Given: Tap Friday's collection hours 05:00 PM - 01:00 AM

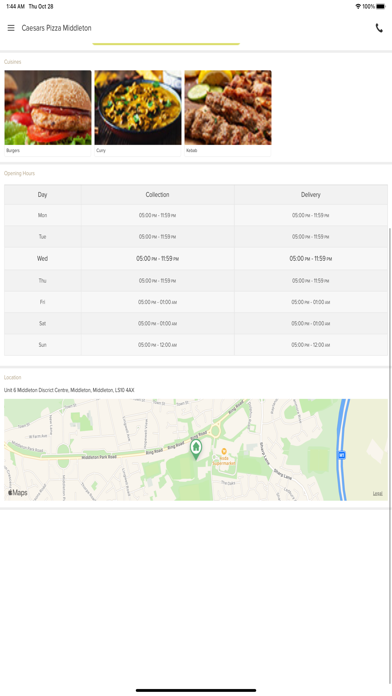Looking at the screenshot, I should (158, 302).
